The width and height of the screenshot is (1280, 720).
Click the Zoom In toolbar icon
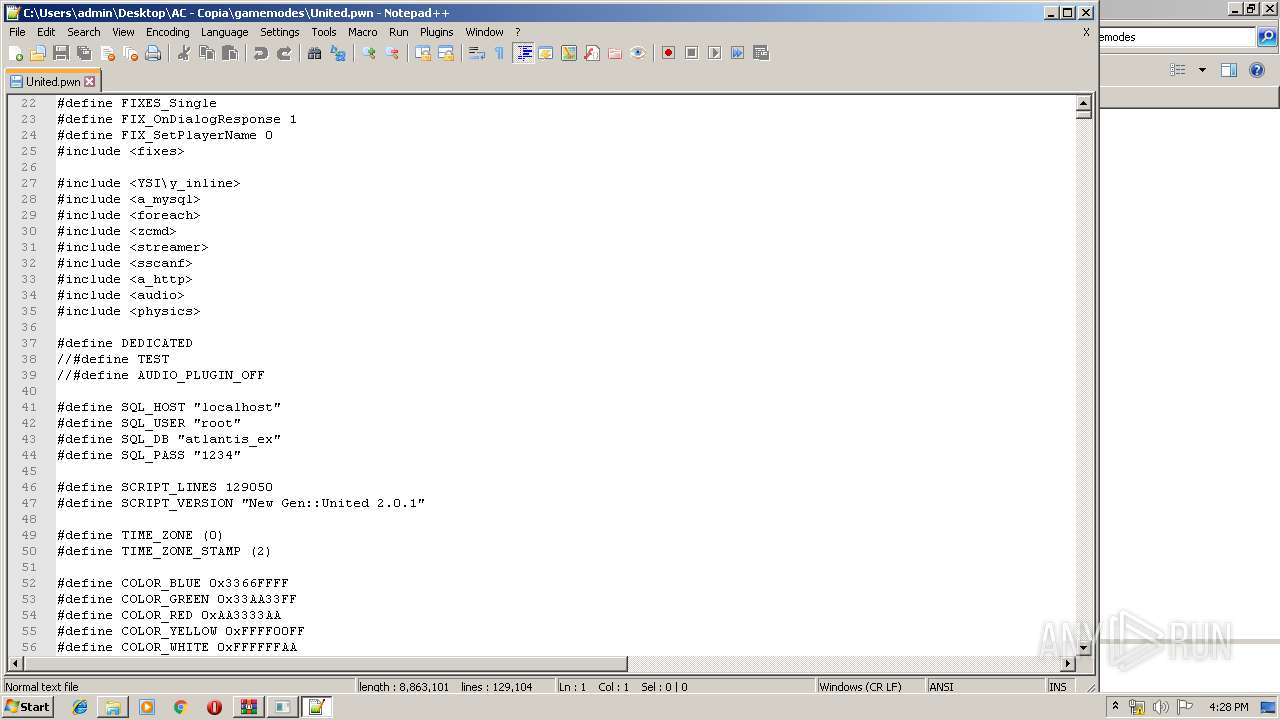click(x=369, y=53)
